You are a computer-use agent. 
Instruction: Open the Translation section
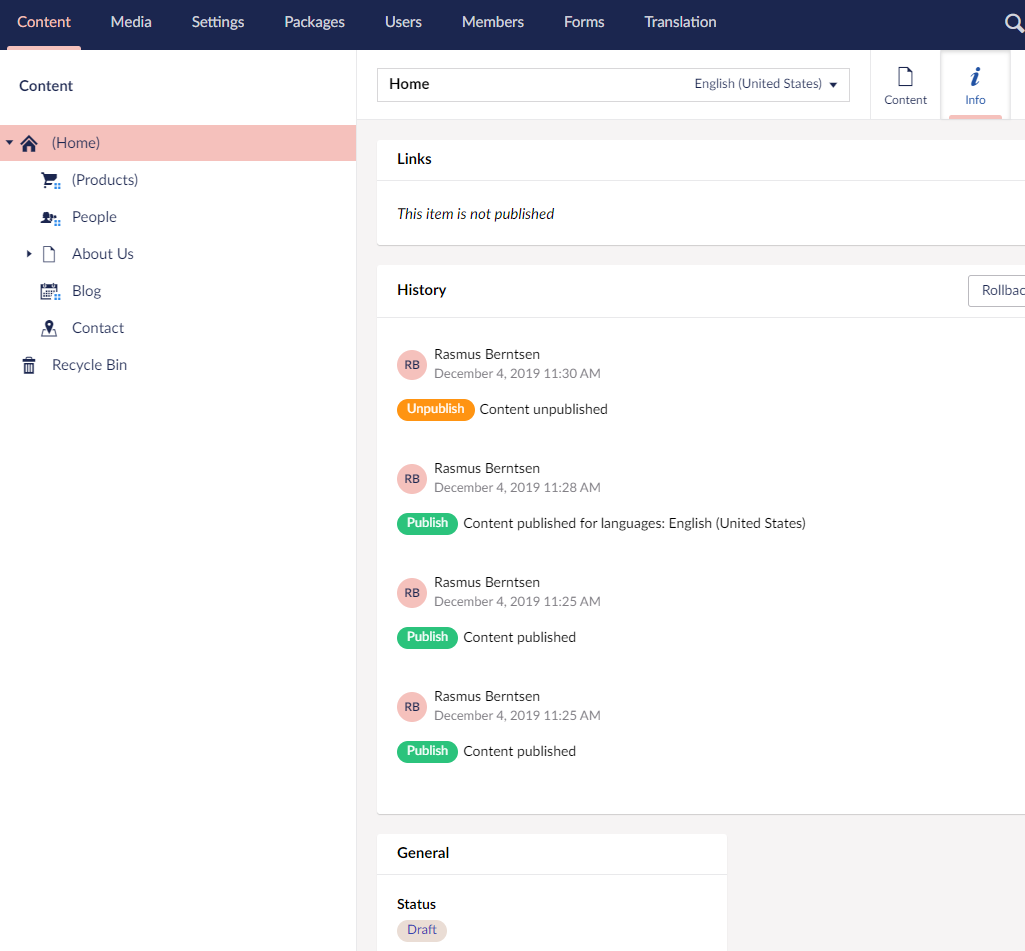(x=681, y=22)
